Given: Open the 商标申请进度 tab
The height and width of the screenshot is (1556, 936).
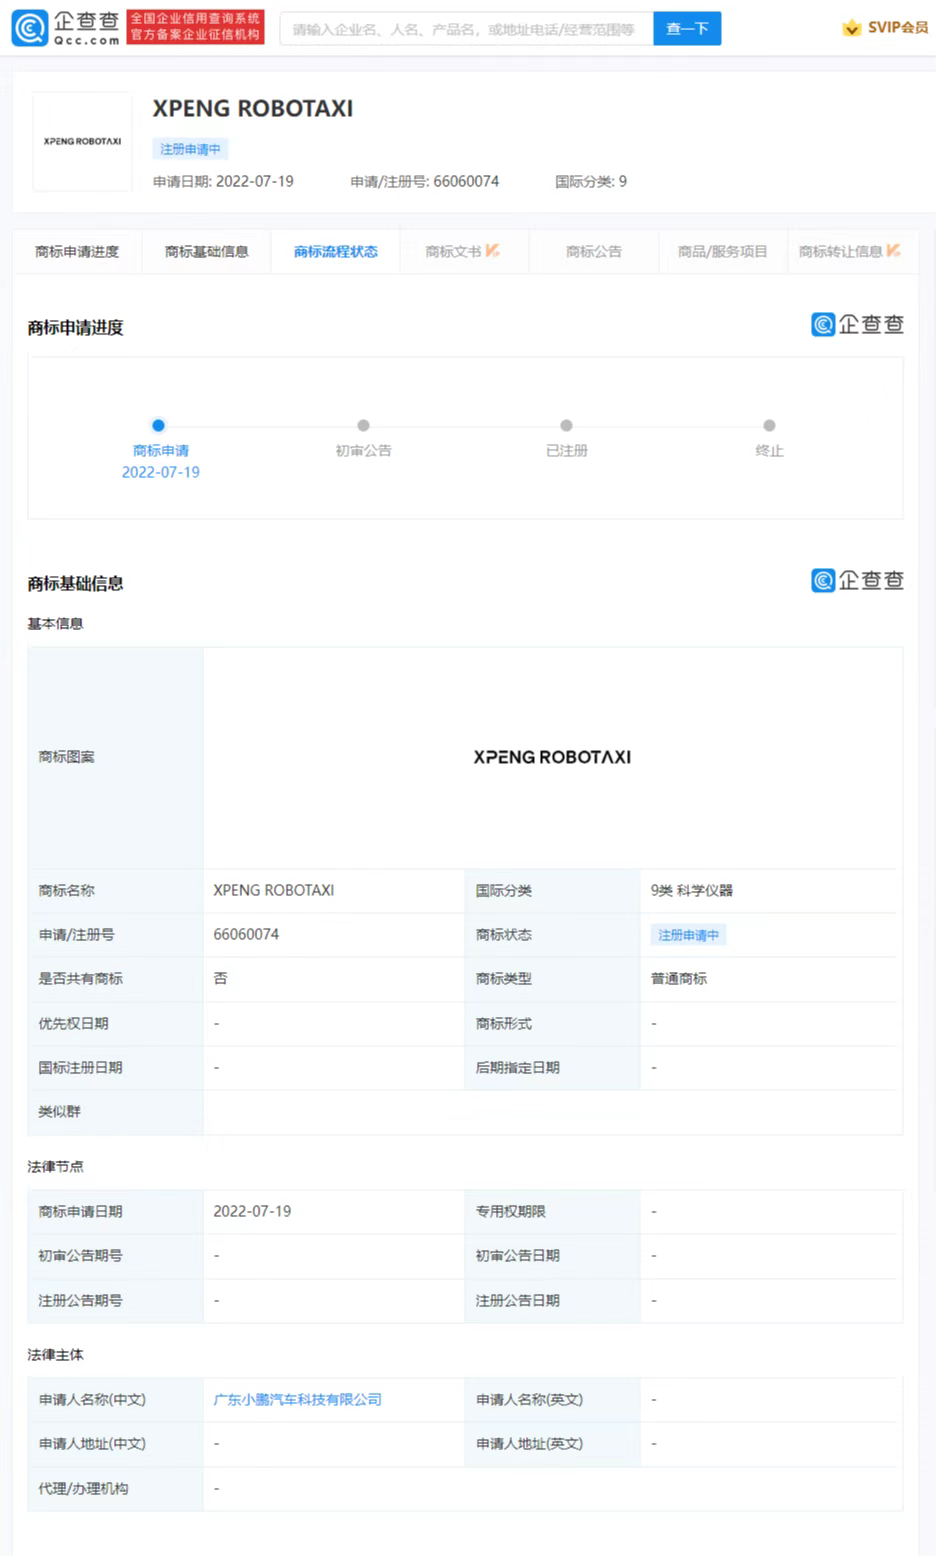Looking at the screenshot, I should [77, 252].
